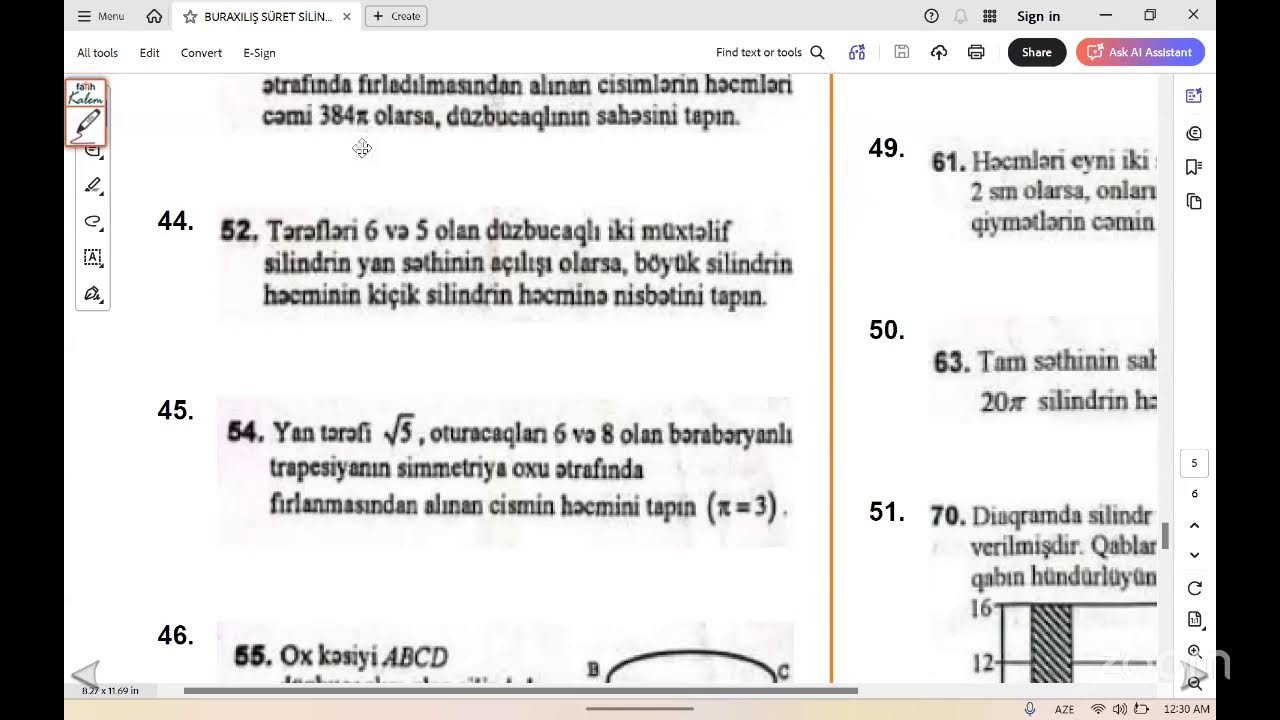Open the apps grid icon
The image size is (1280, 720).
pyautogui.click(x=990, y=16)
